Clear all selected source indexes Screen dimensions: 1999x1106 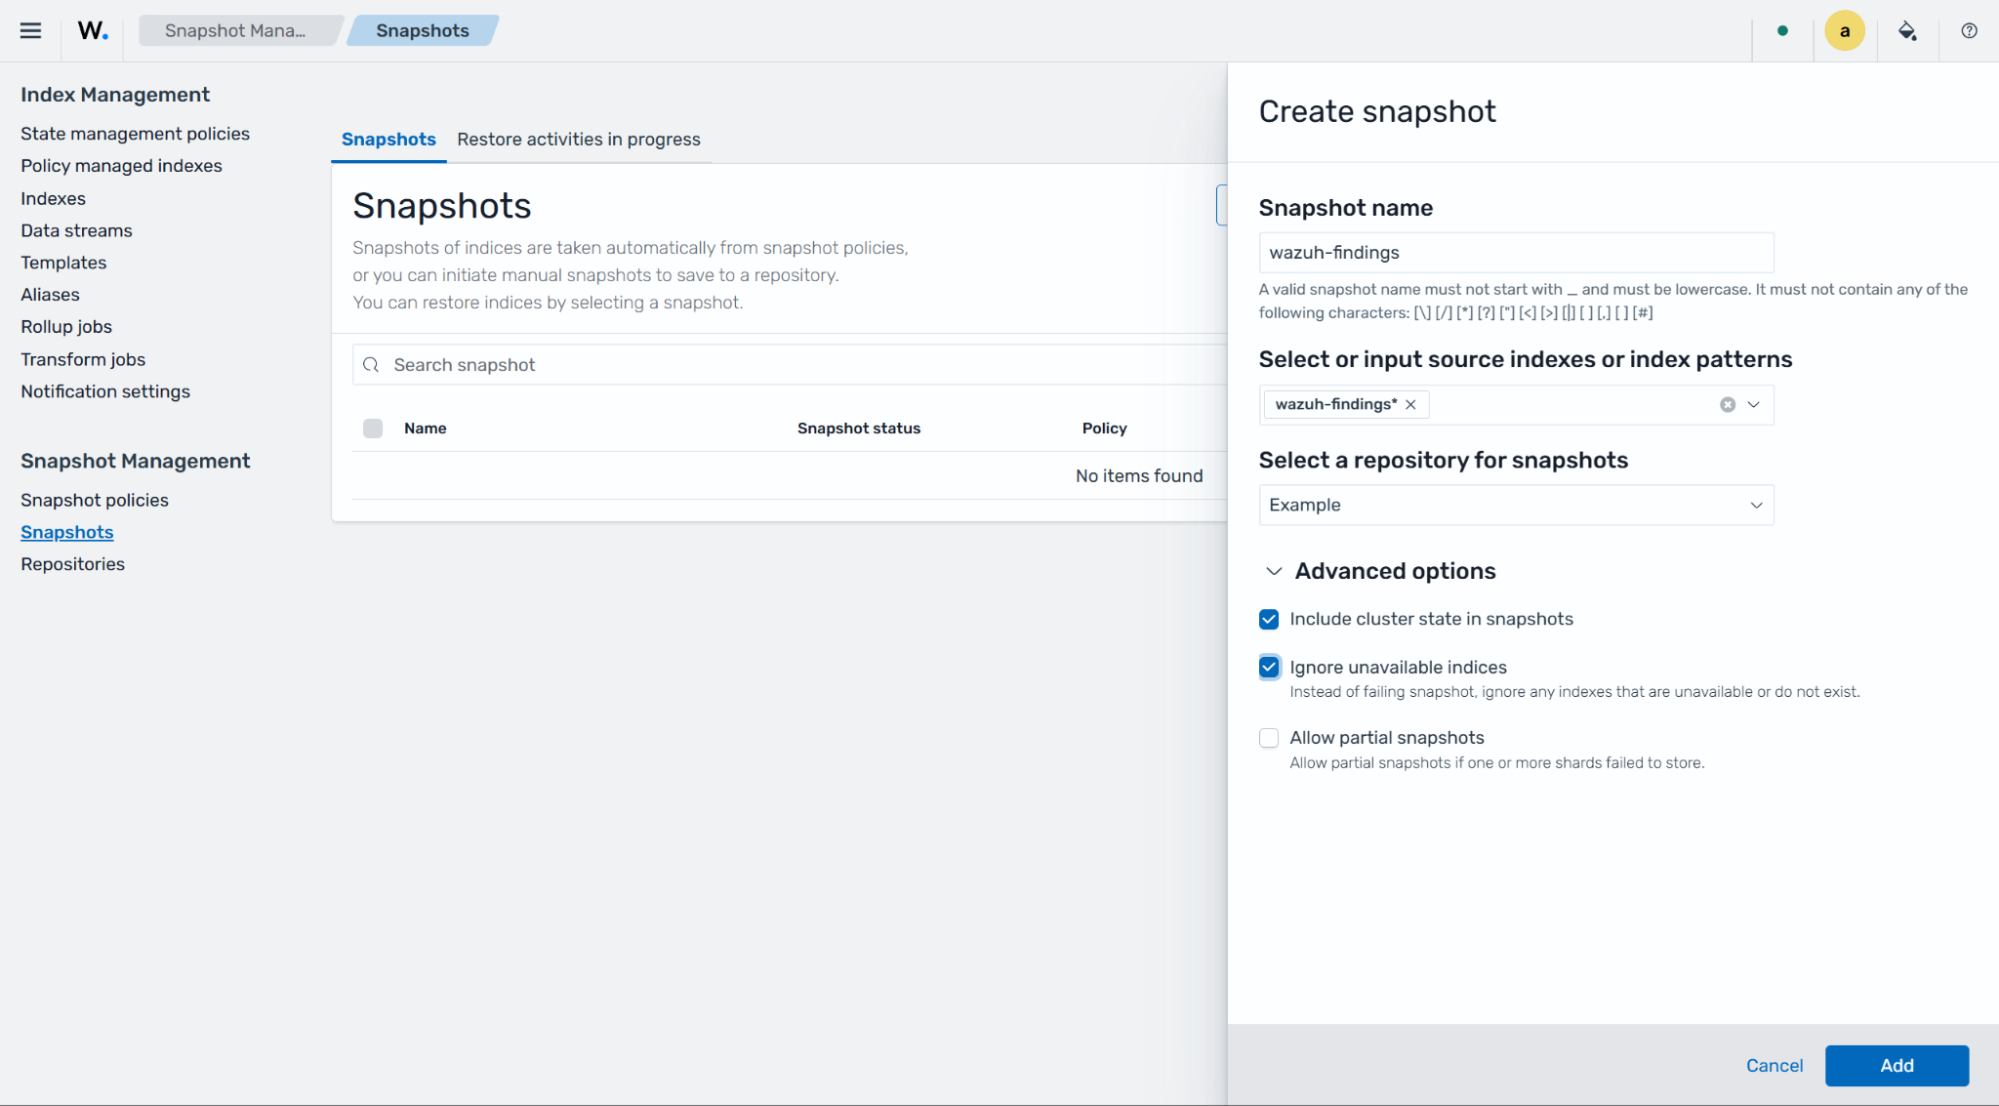1727,405
